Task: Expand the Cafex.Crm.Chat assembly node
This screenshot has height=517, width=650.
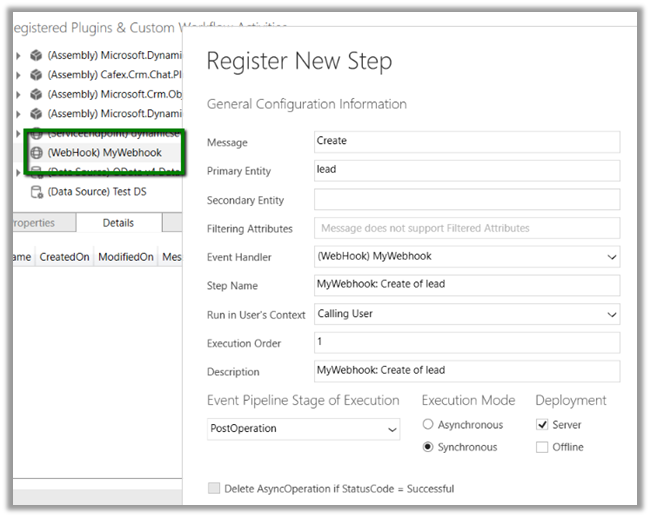Action: click(18, 75)
